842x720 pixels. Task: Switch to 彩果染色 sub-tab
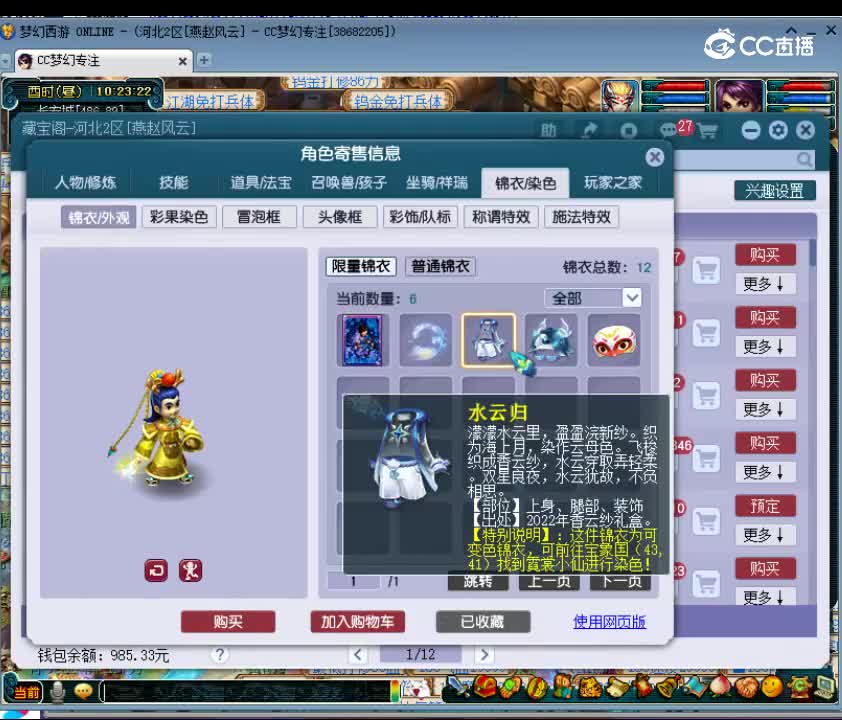[179, 217]
